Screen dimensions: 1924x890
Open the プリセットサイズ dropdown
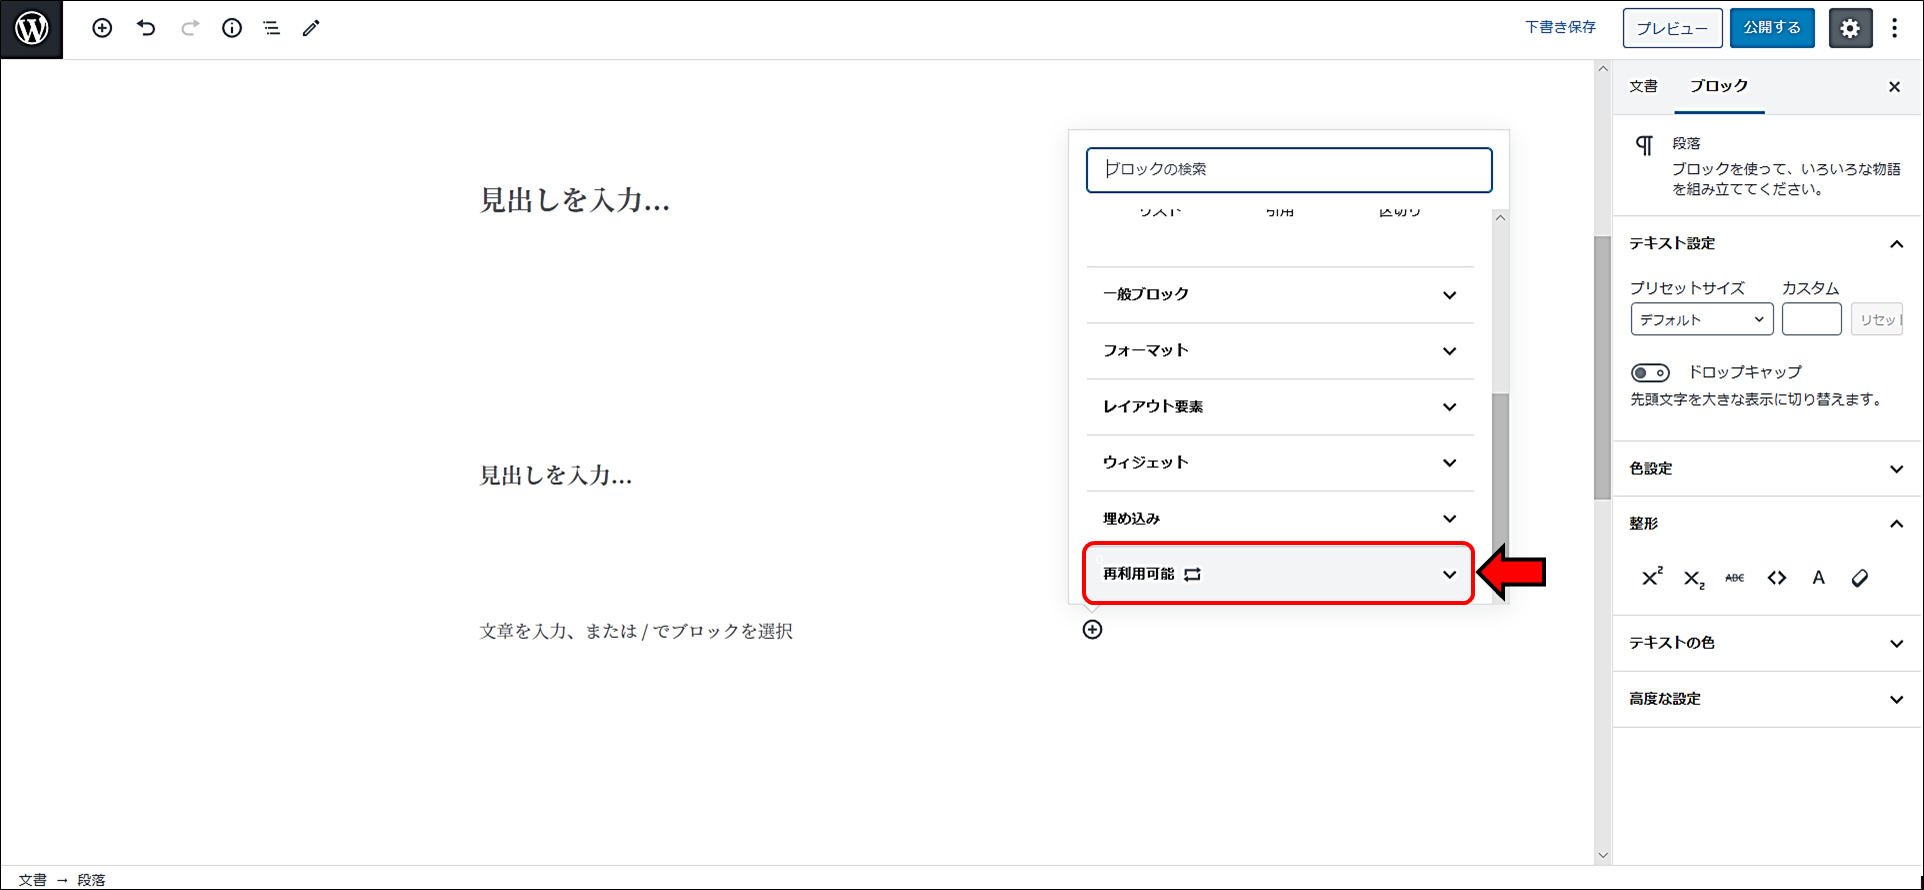point(1701,319)
